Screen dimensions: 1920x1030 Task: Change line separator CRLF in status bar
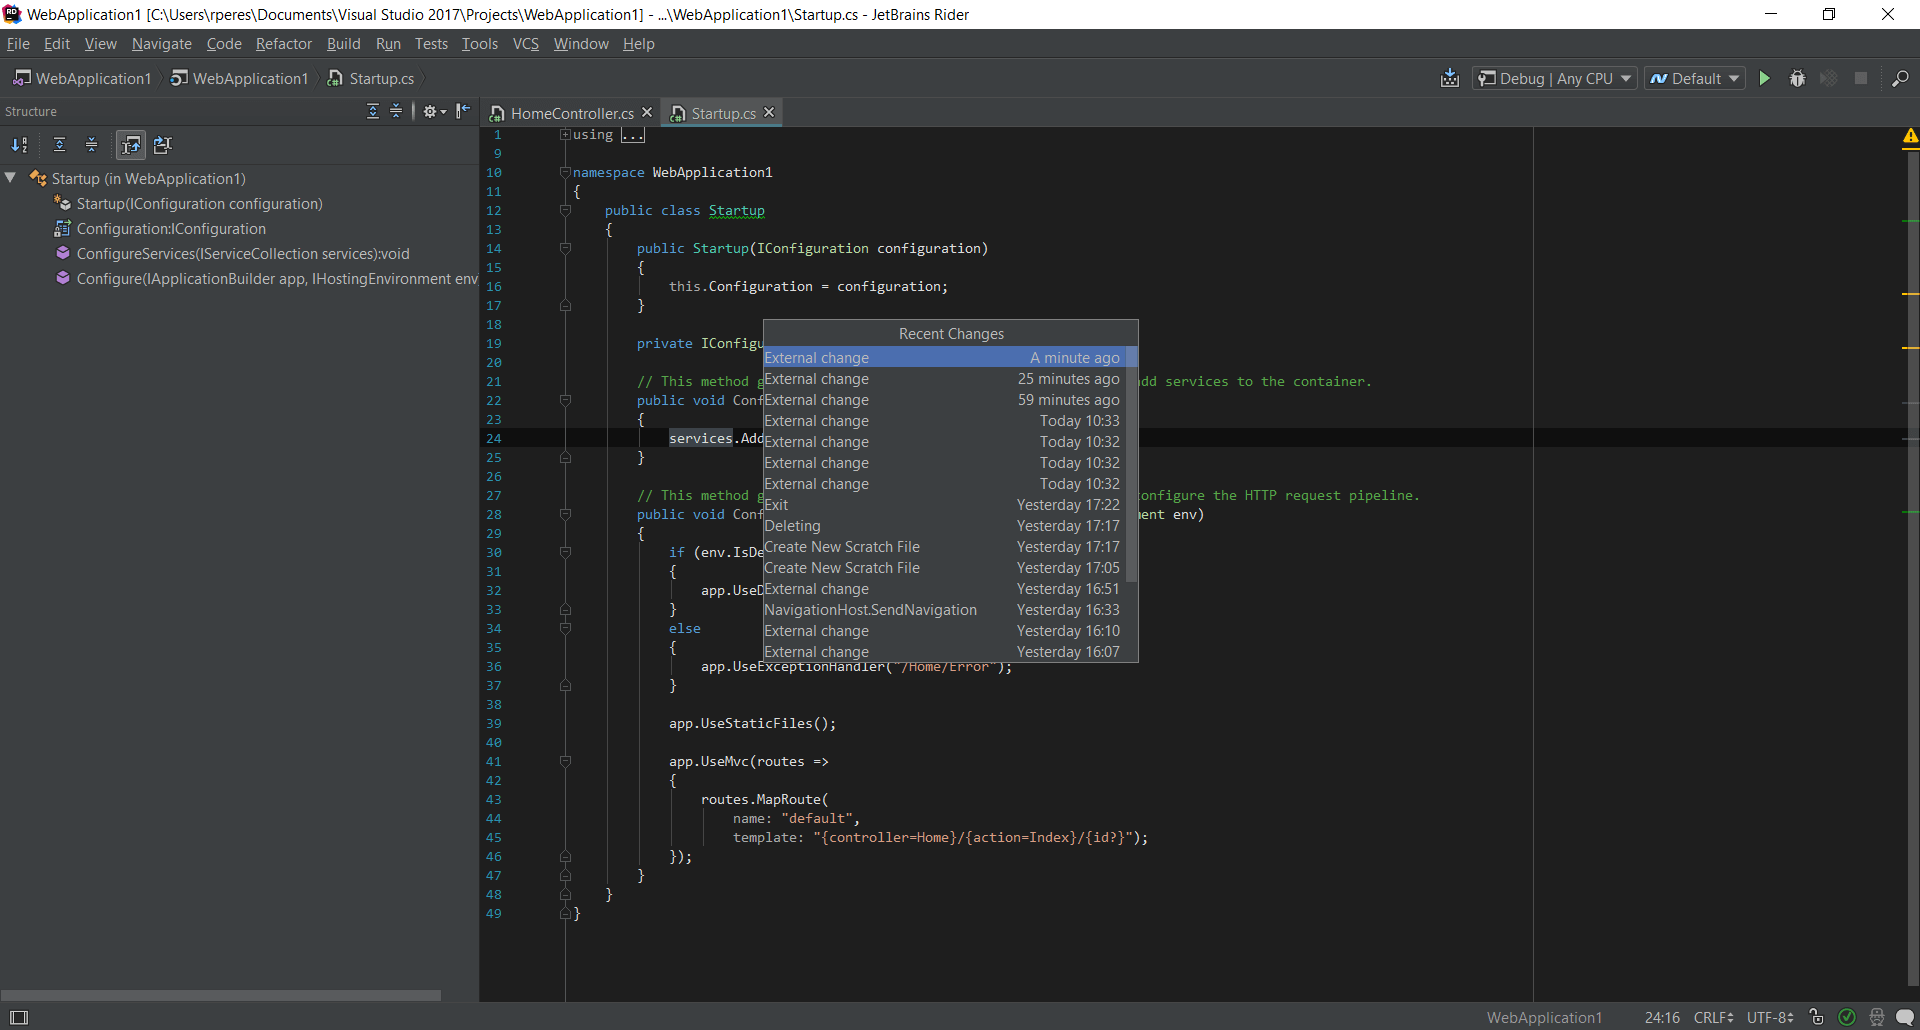coord(1713,1017)
